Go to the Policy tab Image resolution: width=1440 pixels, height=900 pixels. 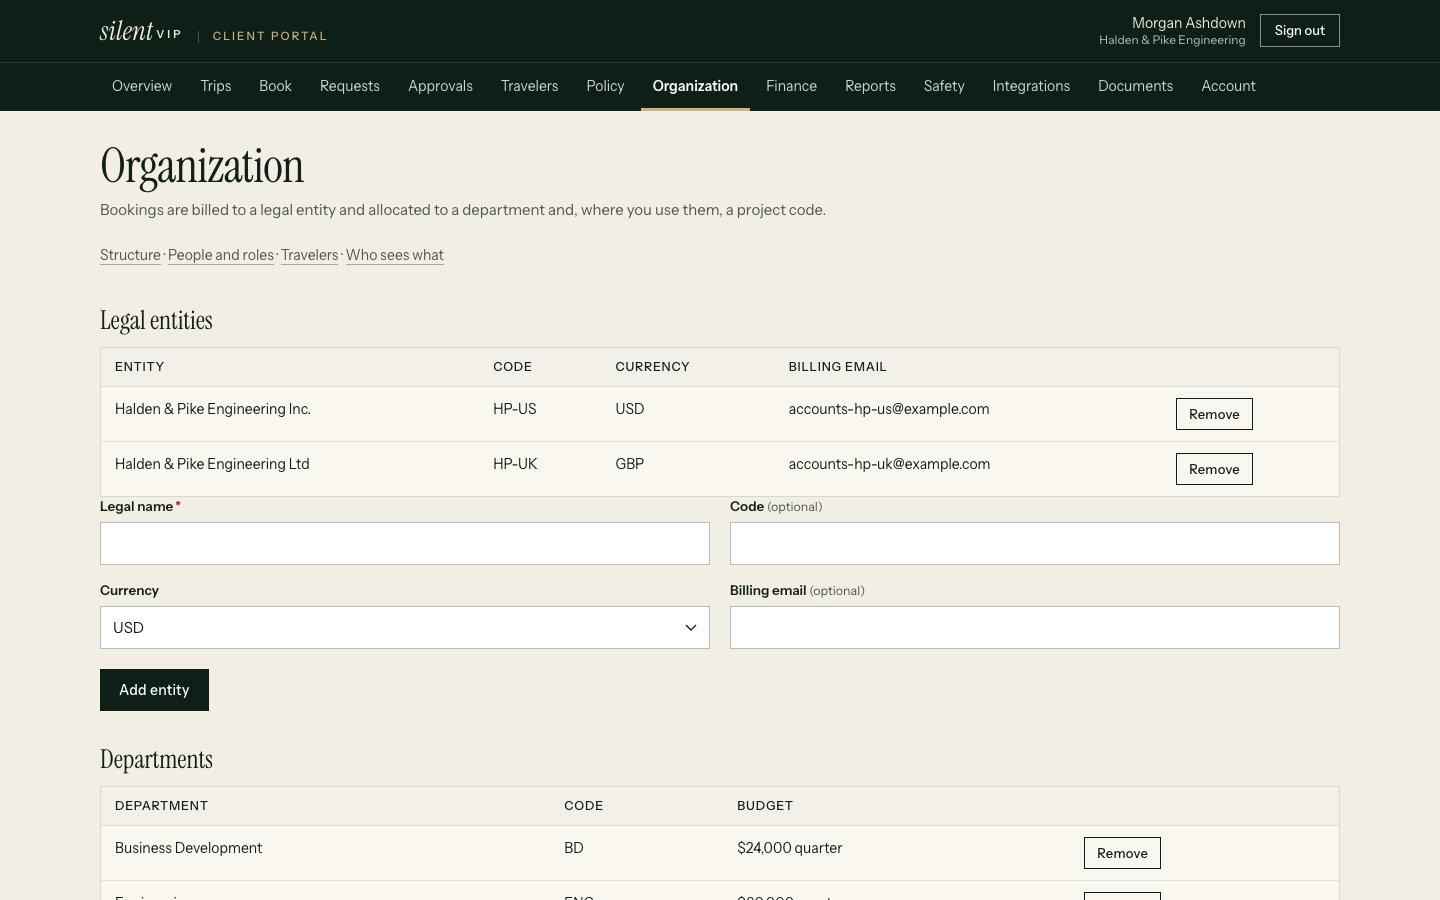click(605, 86)
